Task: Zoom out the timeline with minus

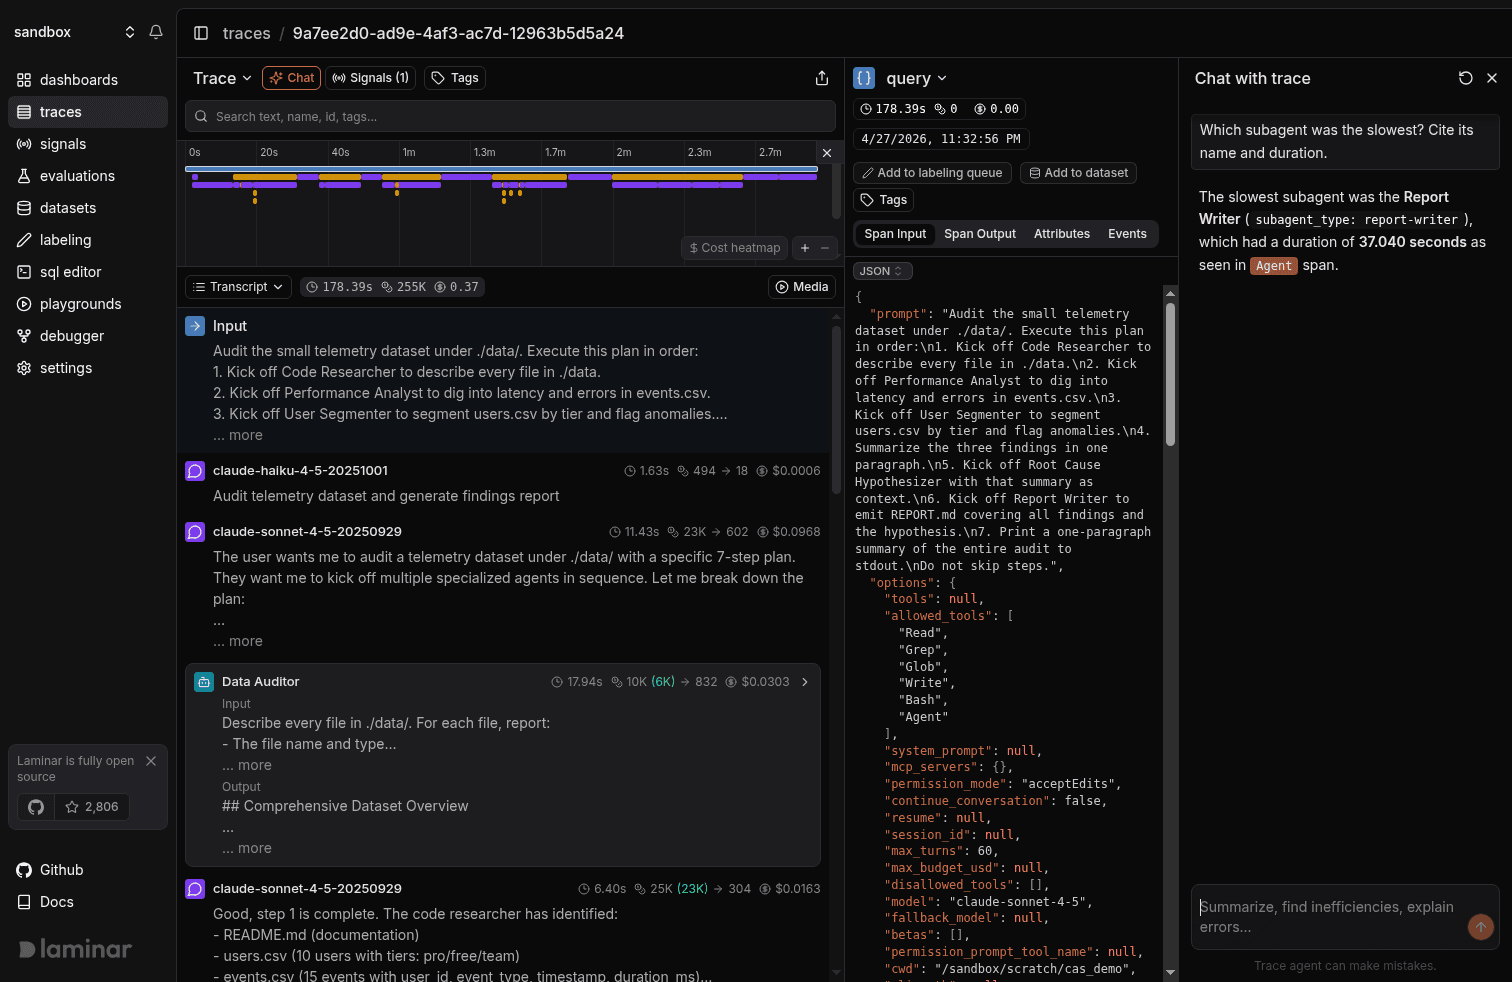Action: (x=825, y=248)
